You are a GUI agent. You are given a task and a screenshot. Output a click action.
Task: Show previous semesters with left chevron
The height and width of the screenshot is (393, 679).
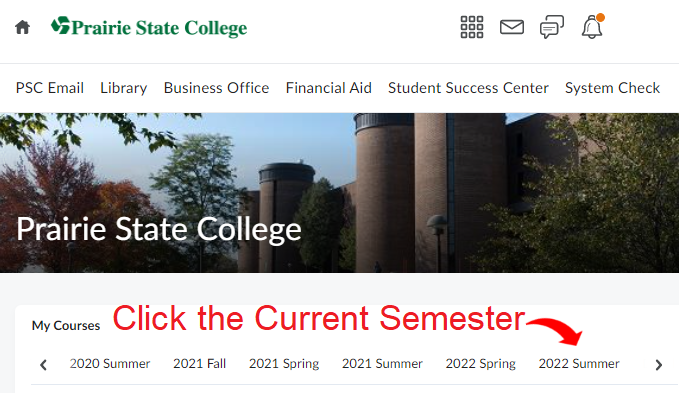point(43,365)
